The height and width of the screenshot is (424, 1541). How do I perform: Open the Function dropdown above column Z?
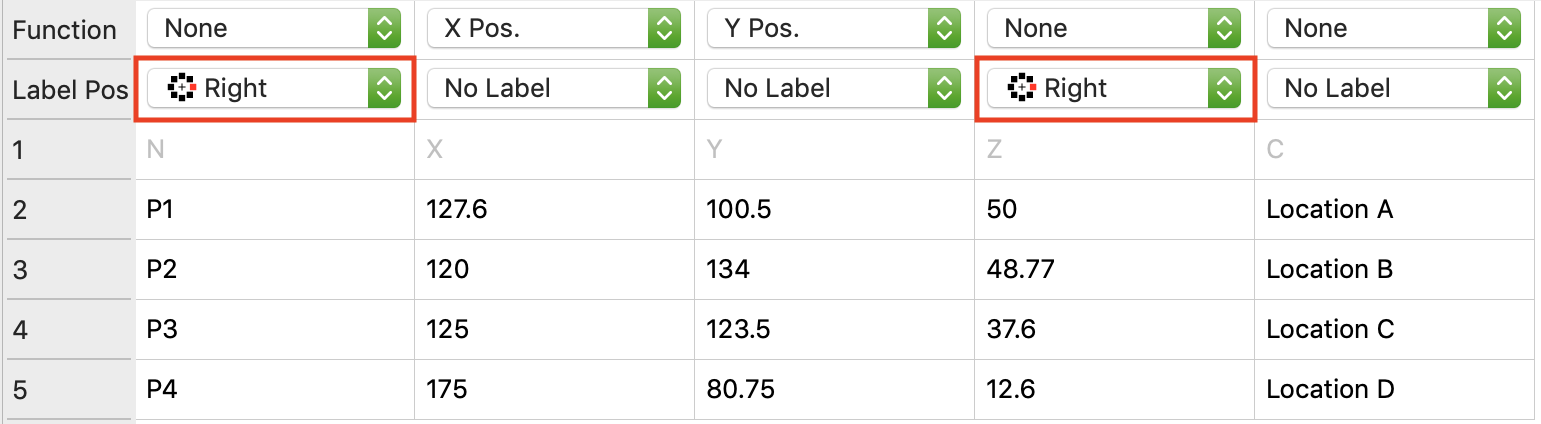(1114, 29)
